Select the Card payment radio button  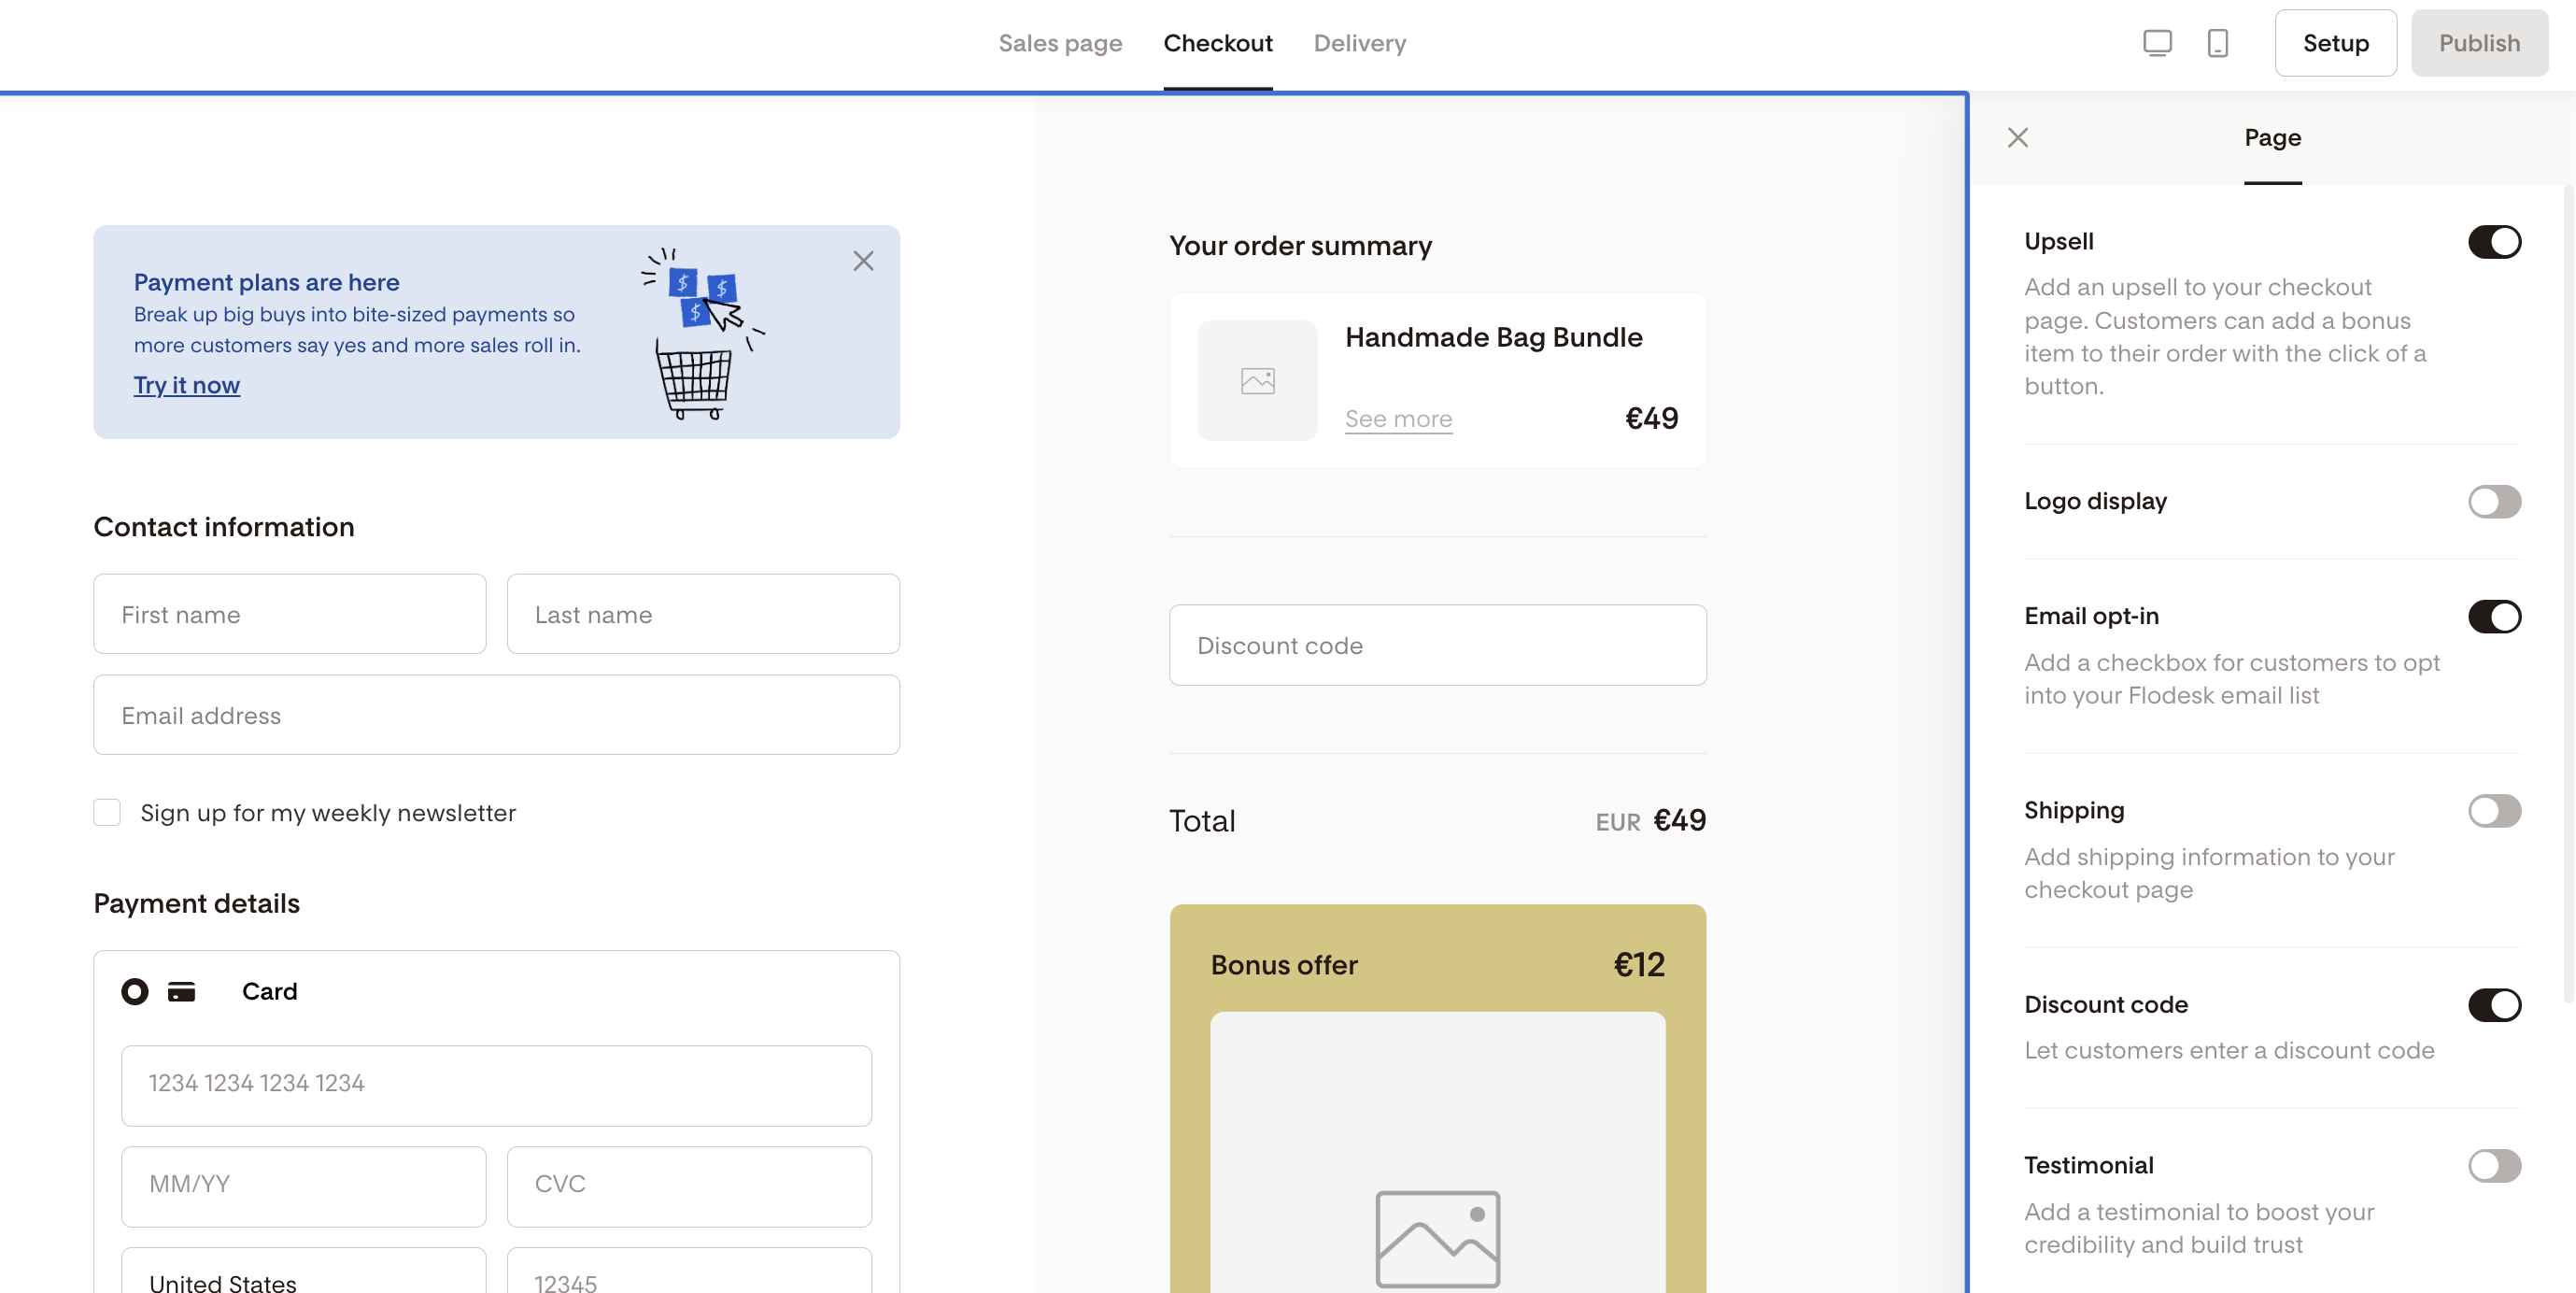pos(135,991)
